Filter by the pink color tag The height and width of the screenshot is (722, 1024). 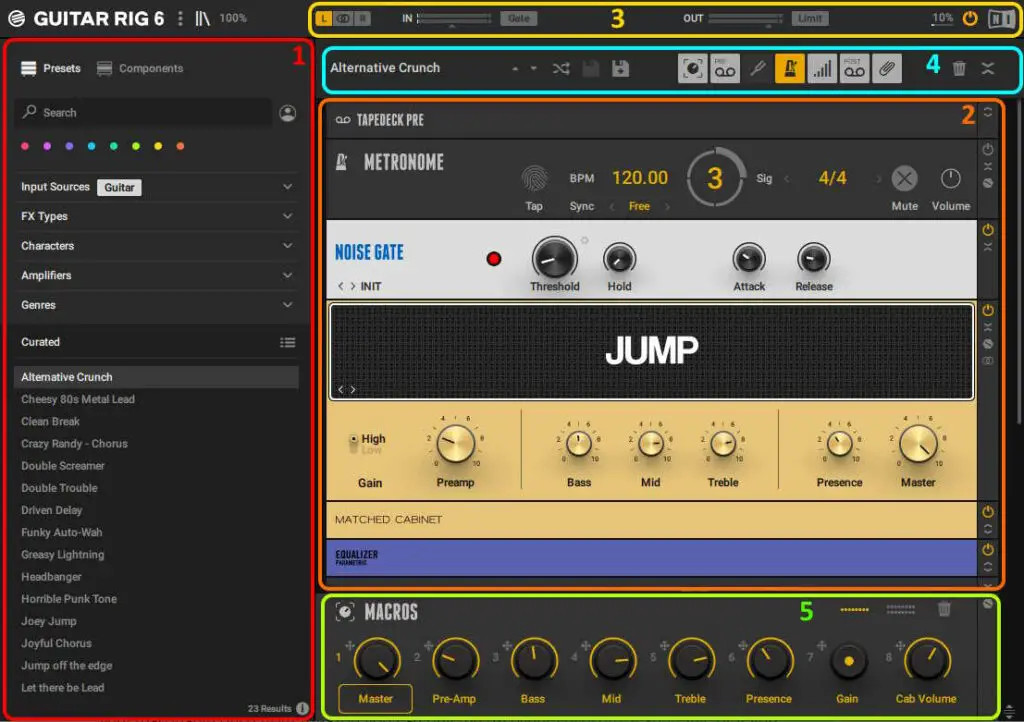click(25, 146)
